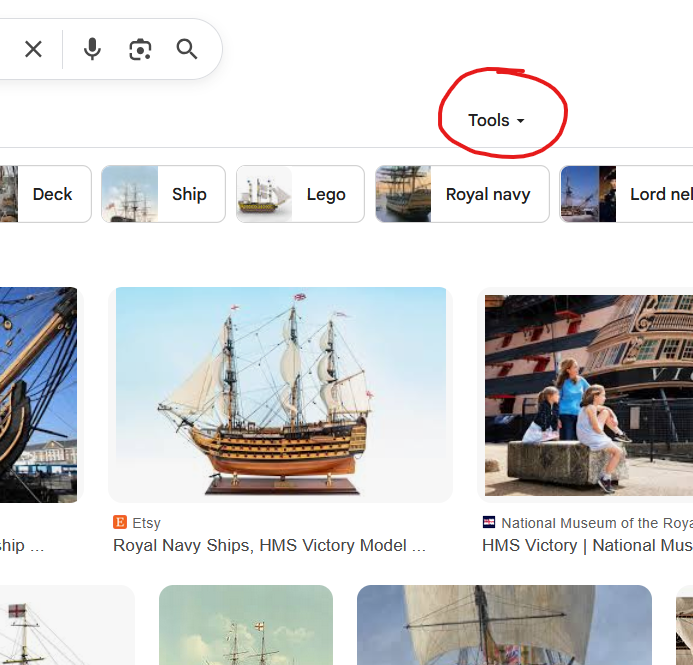Clear the search box with X icon
693x665 pixels.
coord(34,49)
